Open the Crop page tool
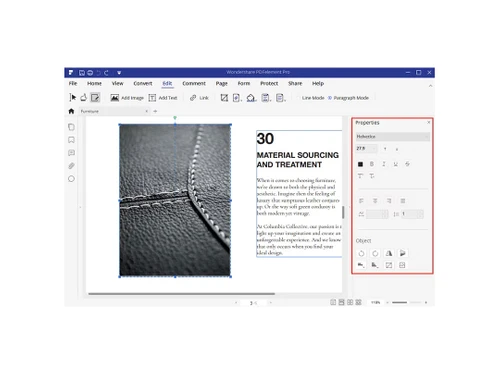Viewport: 500px width, 375px height. 224,98
